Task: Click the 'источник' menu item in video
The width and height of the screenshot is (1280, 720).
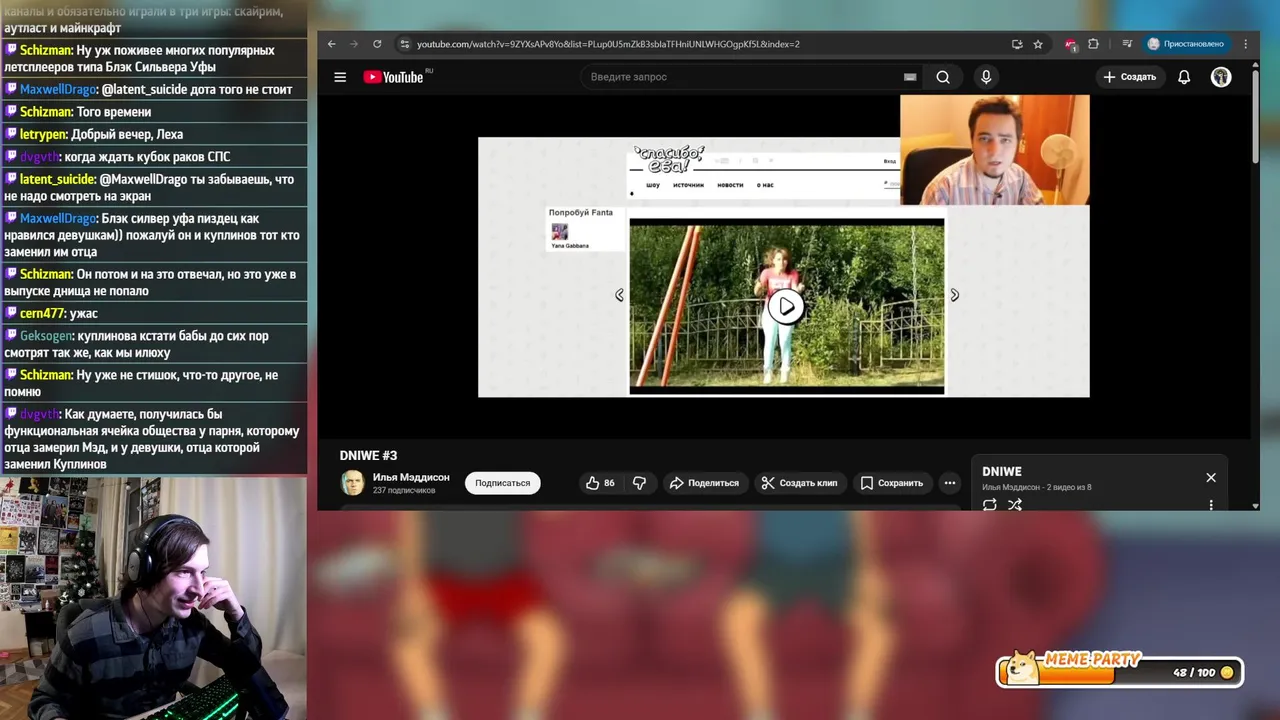Action: click(688, 185)
